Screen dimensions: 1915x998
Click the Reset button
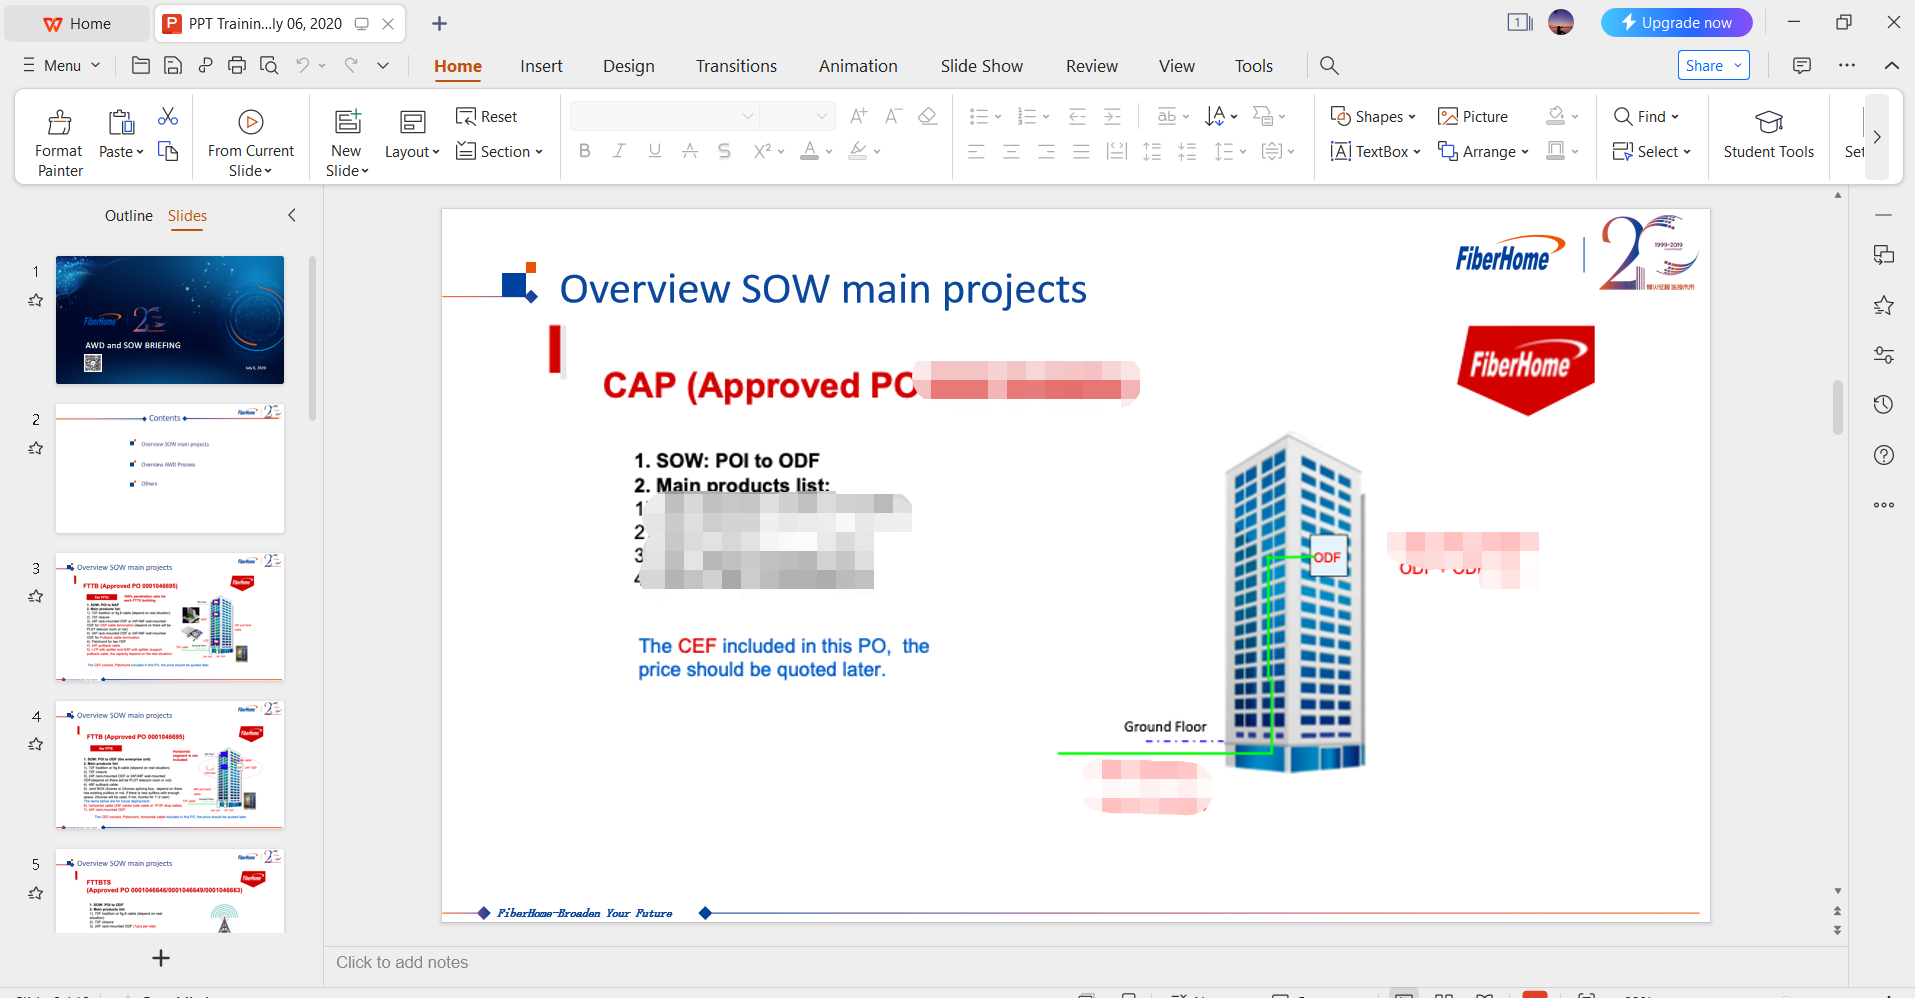487,116
